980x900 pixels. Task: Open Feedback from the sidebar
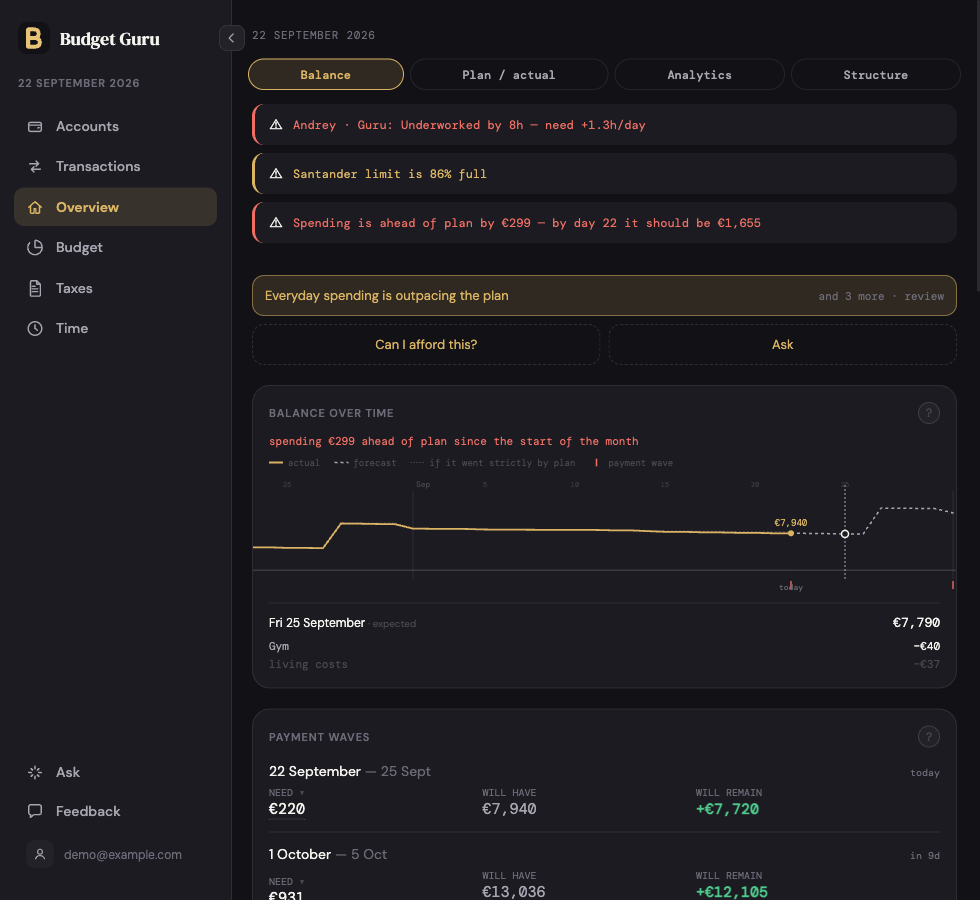tap(116, 811)
